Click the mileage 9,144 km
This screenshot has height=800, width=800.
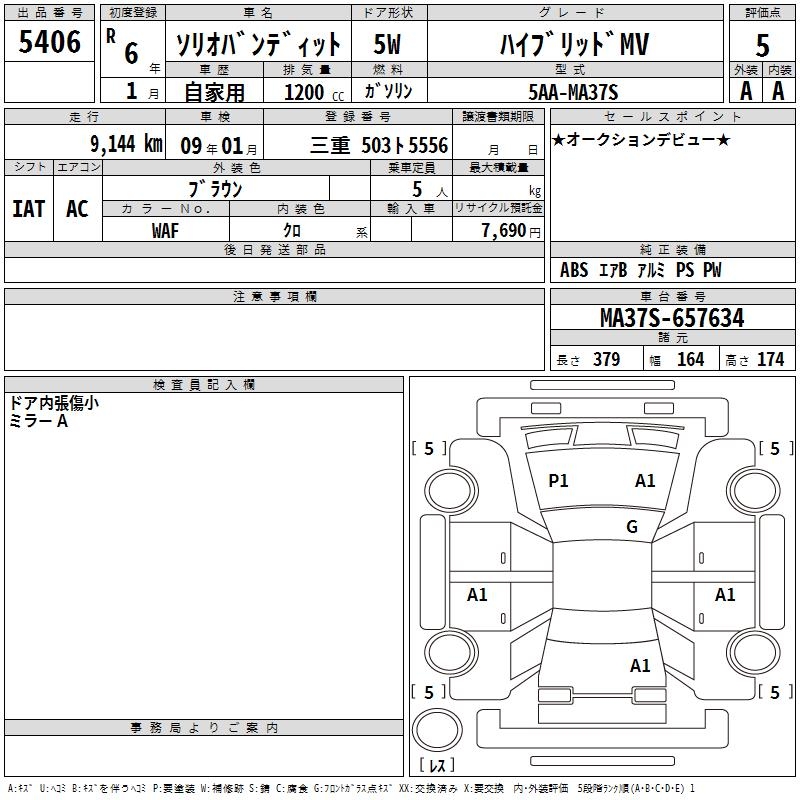127,144
